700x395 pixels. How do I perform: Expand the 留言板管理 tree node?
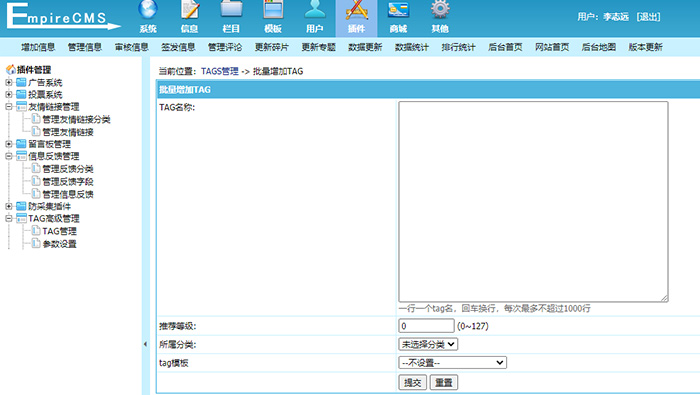coord(8,144)
